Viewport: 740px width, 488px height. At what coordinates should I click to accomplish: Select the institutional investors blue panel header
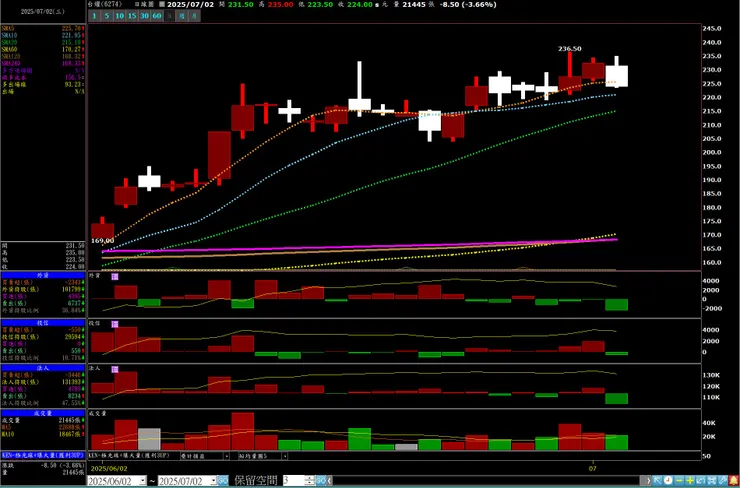pyautogui.click(x=43, y=368)
